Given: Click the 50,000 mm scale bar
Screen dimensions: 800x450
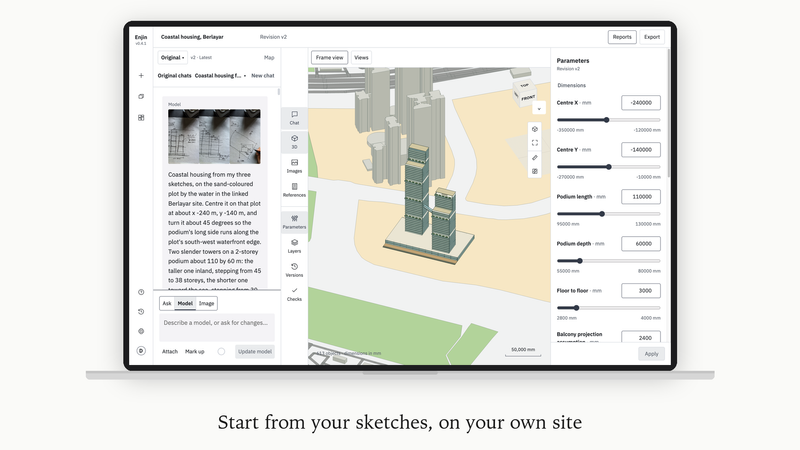Looking at the screenshot, I should tap(523, 352).
